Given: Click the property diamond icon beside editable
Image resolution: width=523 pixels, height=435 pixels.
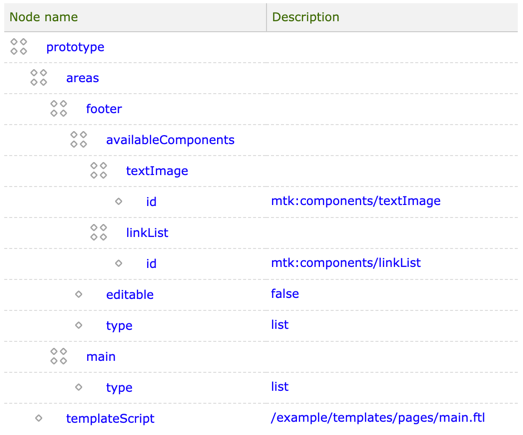Looking at the screenshot, I should click(79, 294).
